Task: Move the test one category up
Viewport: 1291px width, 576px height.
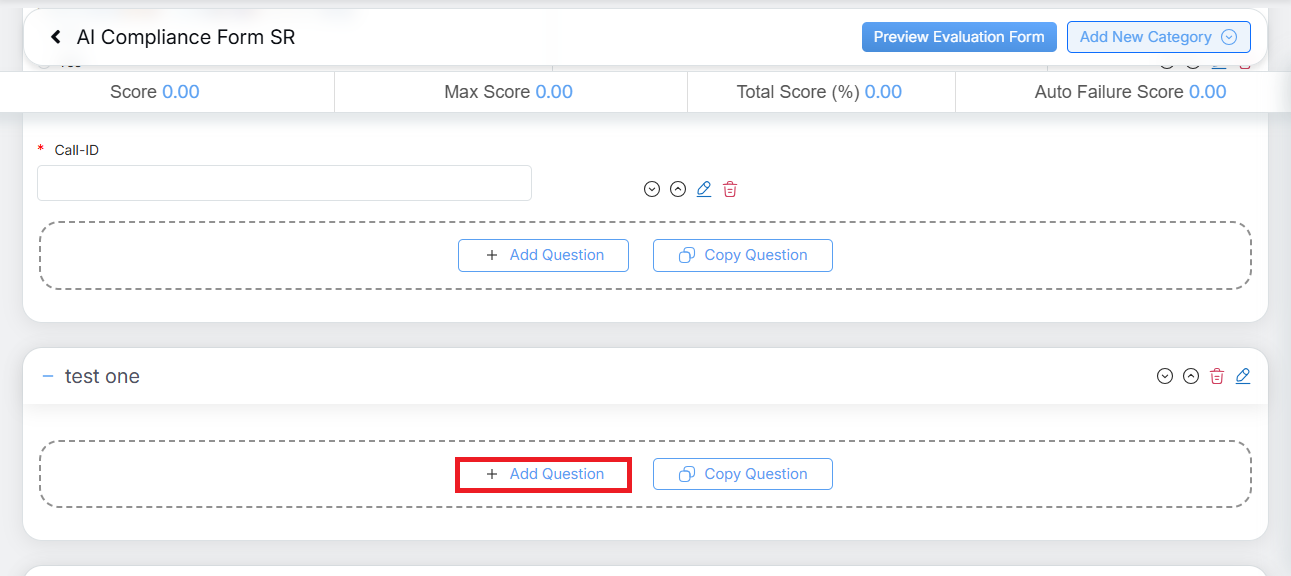Action: pos(1190,377)
